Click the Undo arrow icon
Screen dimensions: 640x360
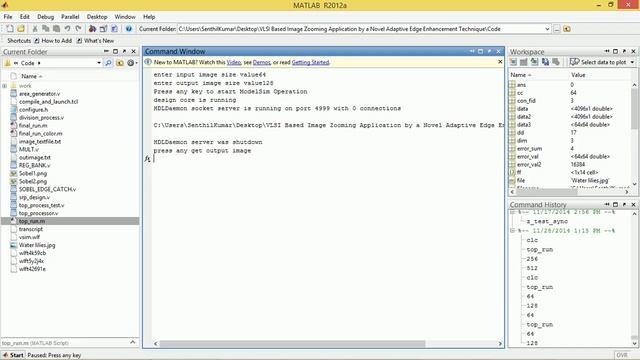click(67, 29)
